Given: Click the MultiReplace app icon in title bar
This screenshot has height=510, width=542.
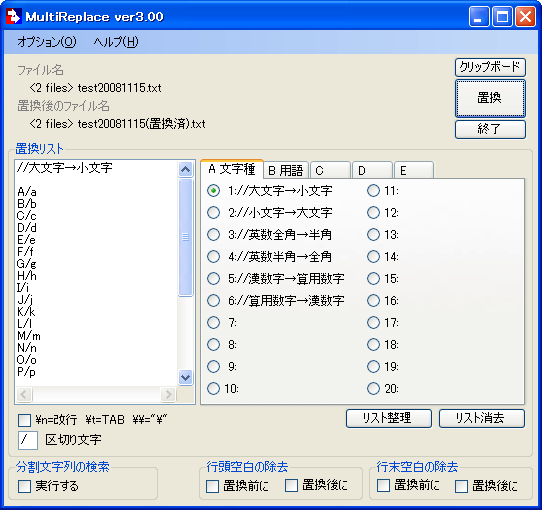Looking at the screenshot, I should [13, 16].
